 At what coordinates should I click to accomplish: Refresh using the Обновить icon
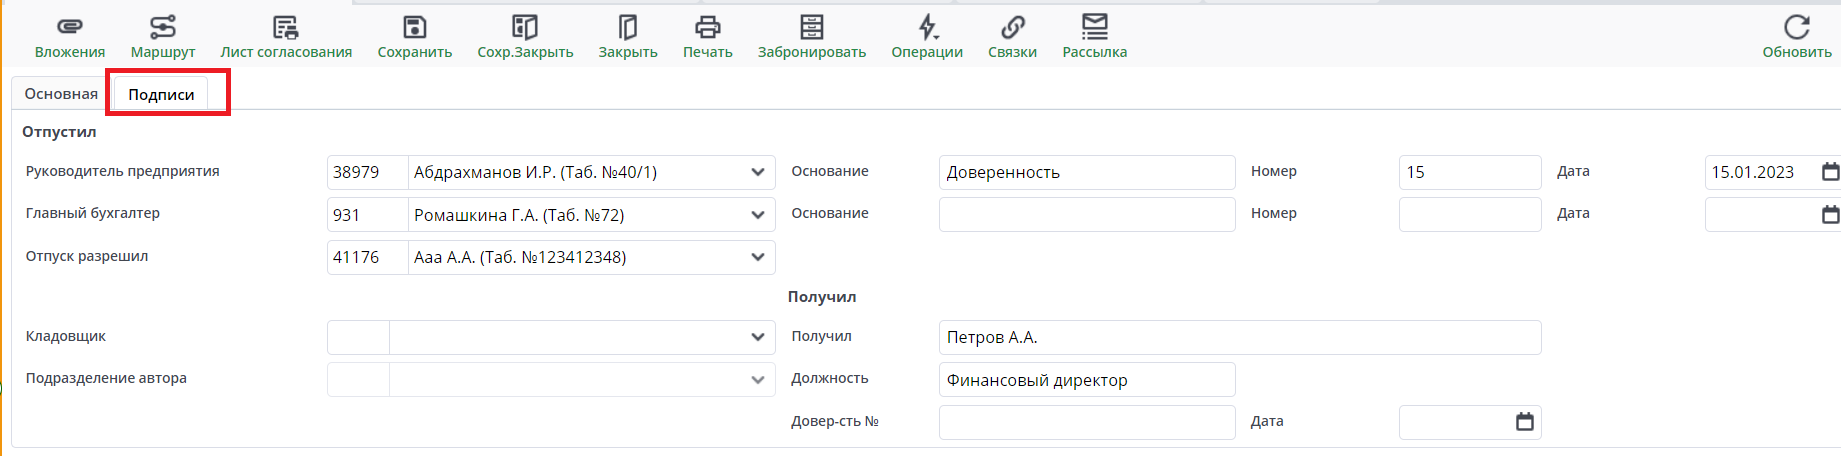[x=1796, y=28]
